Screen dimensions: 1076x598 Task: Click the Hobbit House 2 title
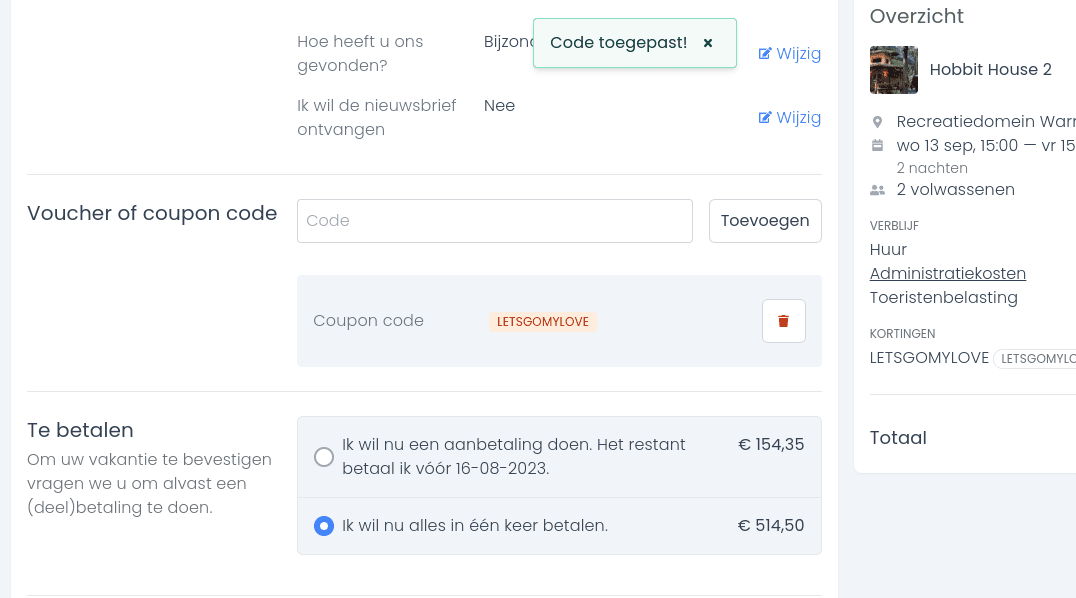point(990,69)
